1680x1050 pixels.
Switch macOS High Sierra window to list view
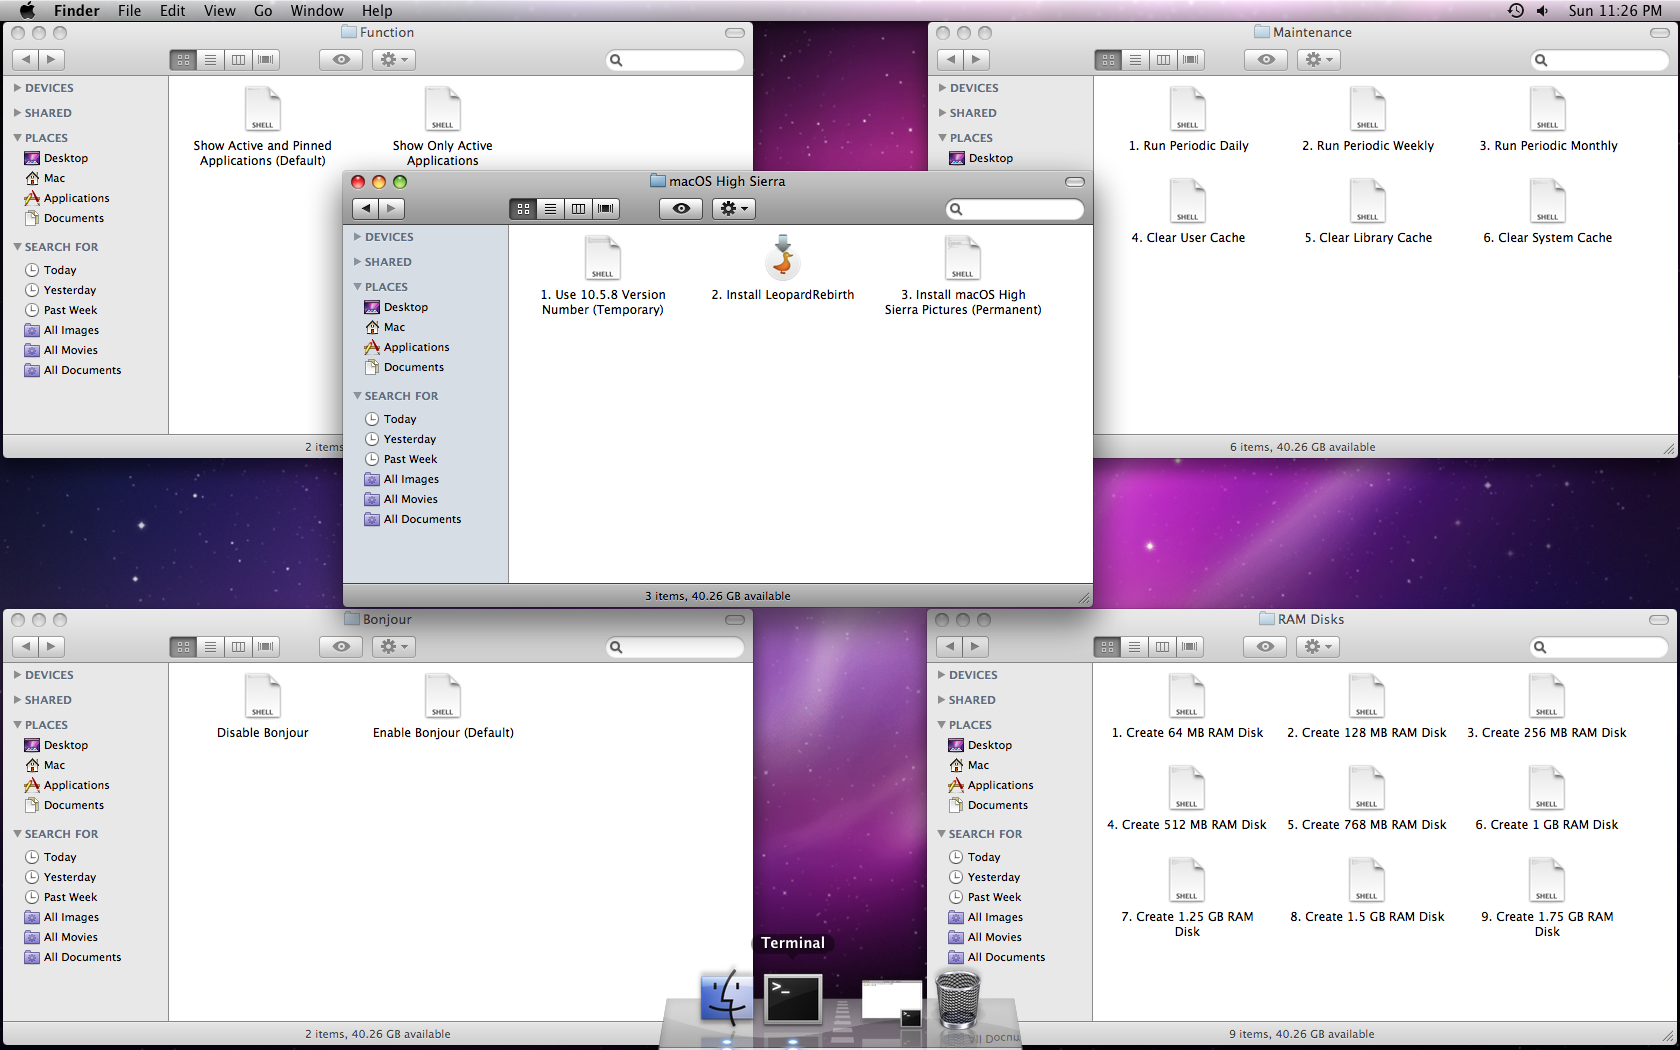(550, 208)
